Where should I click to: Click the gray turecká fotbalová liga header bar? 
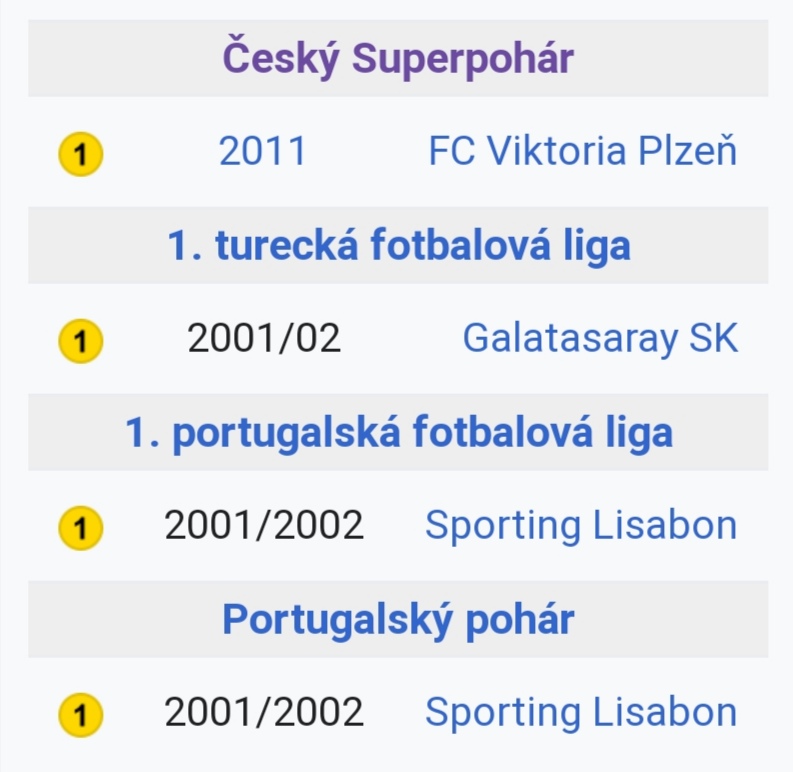pos(398,245)
